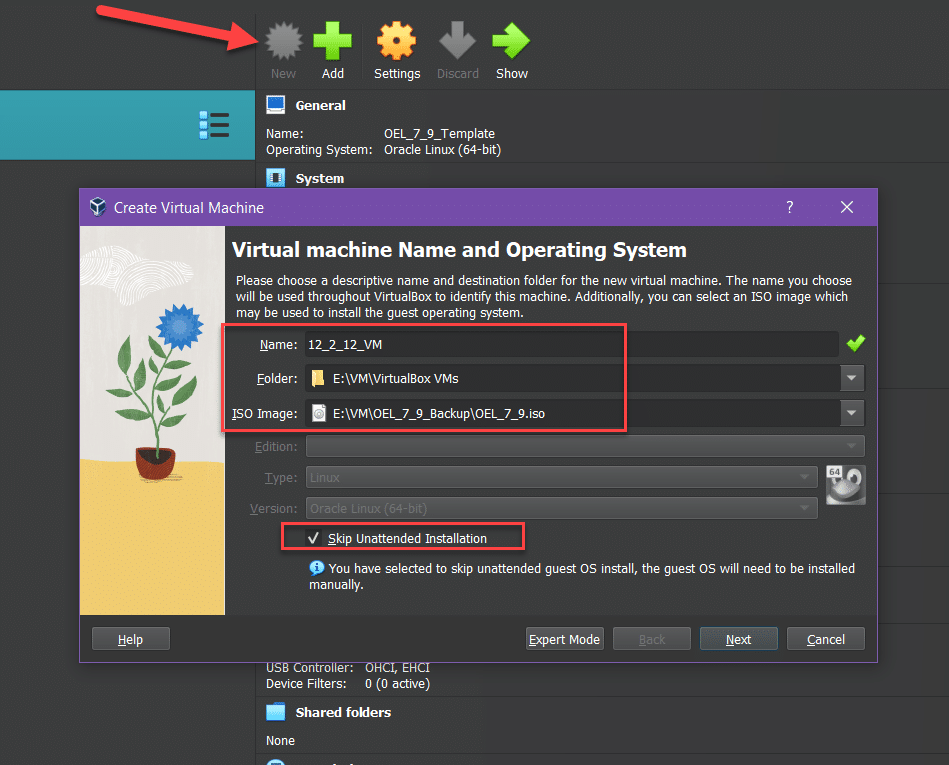Click the Name field containing 12_2_12_VM
The width and height of the screenshot is (949, 765).
[570, 344]
